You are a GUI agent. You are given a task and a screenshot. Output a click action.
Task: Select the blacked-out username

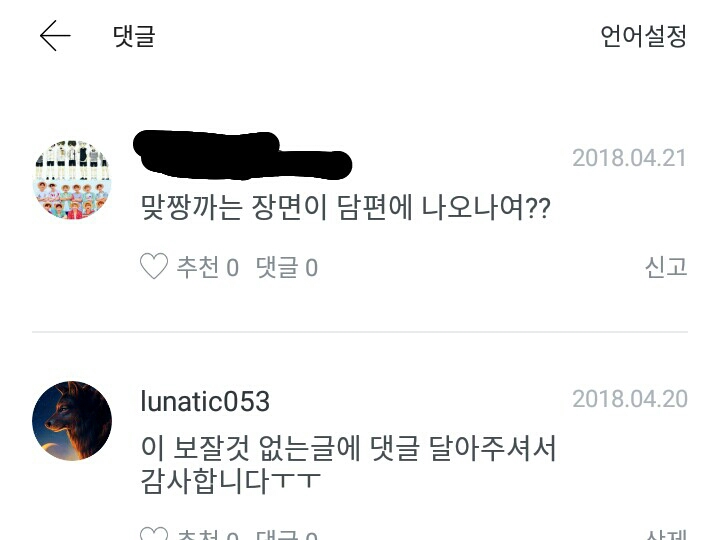pos(242,155)
